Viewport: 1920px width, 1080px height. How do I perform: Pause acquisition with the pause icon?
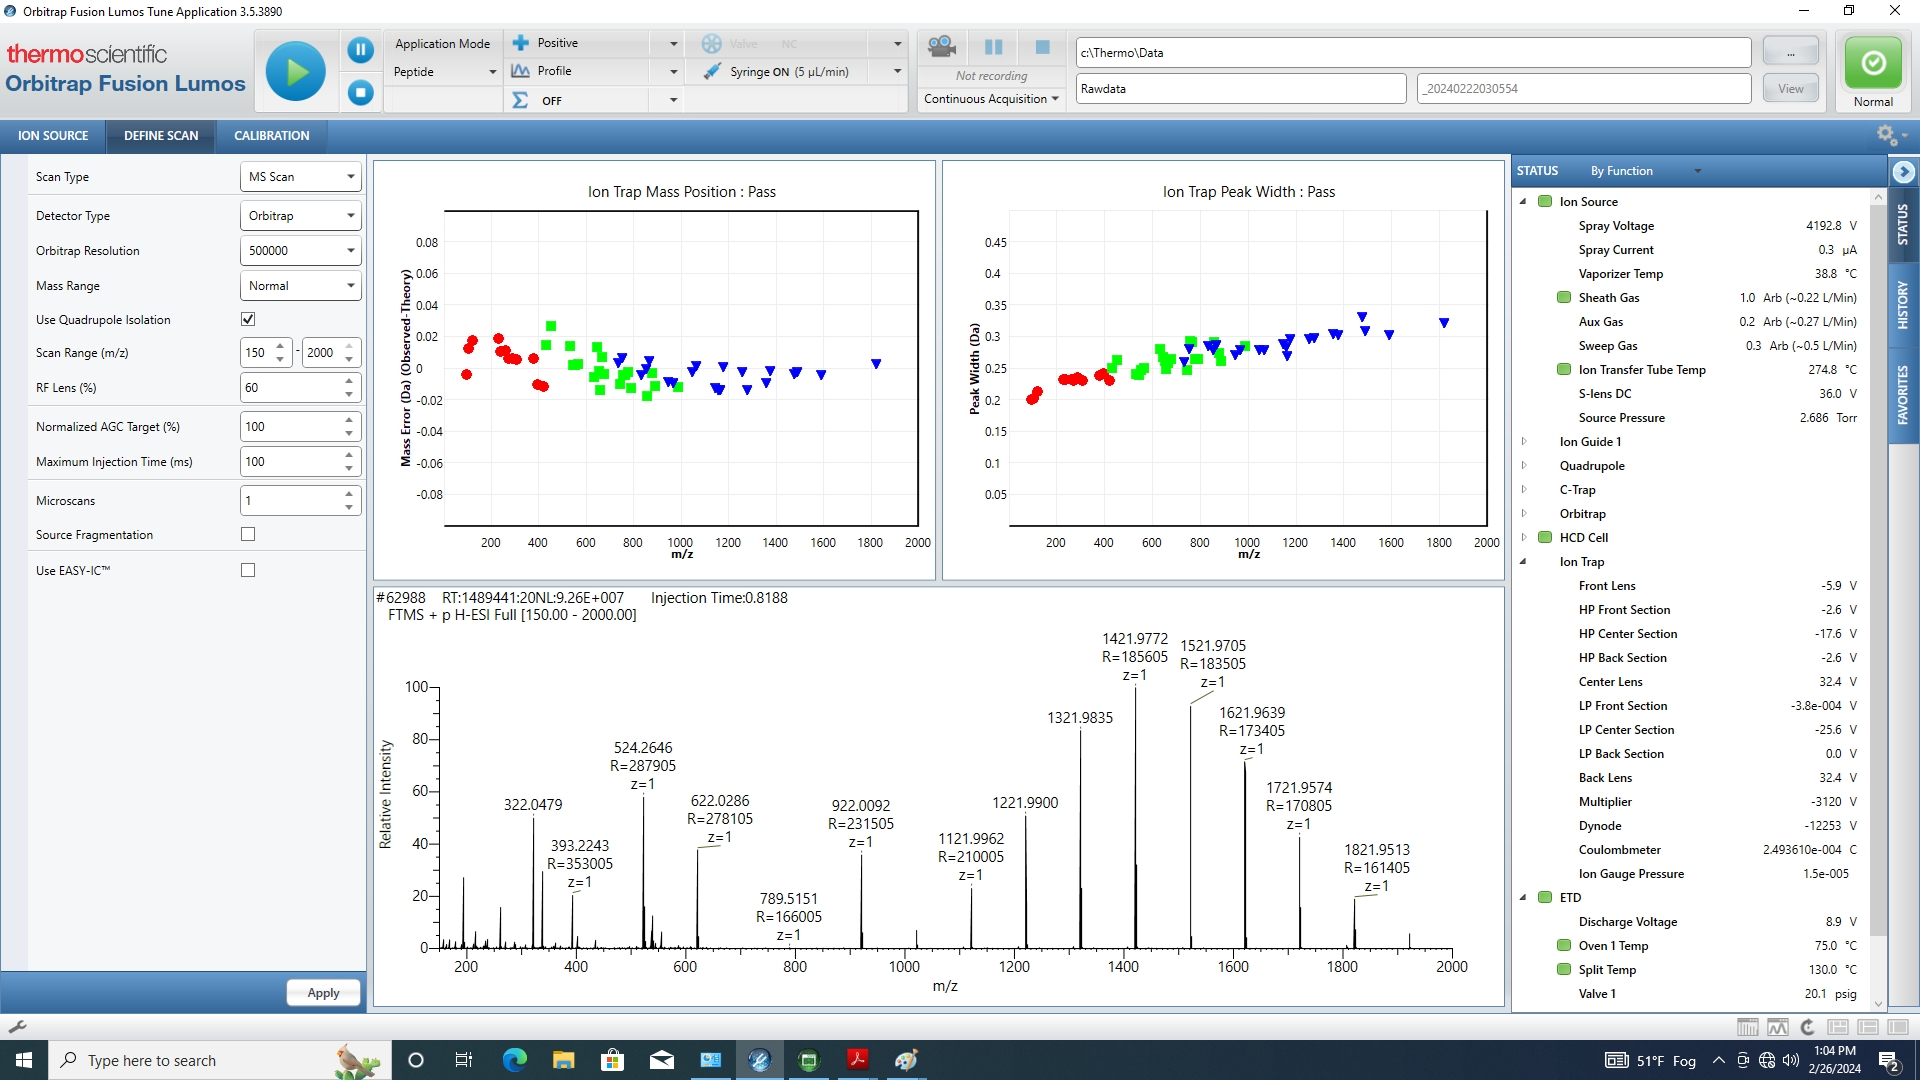pyautogui.click(x=360, y=49)
